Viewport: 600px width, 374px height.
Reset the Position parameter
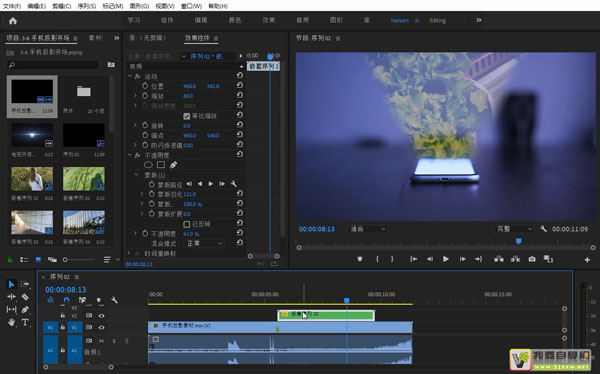[240, 86]
